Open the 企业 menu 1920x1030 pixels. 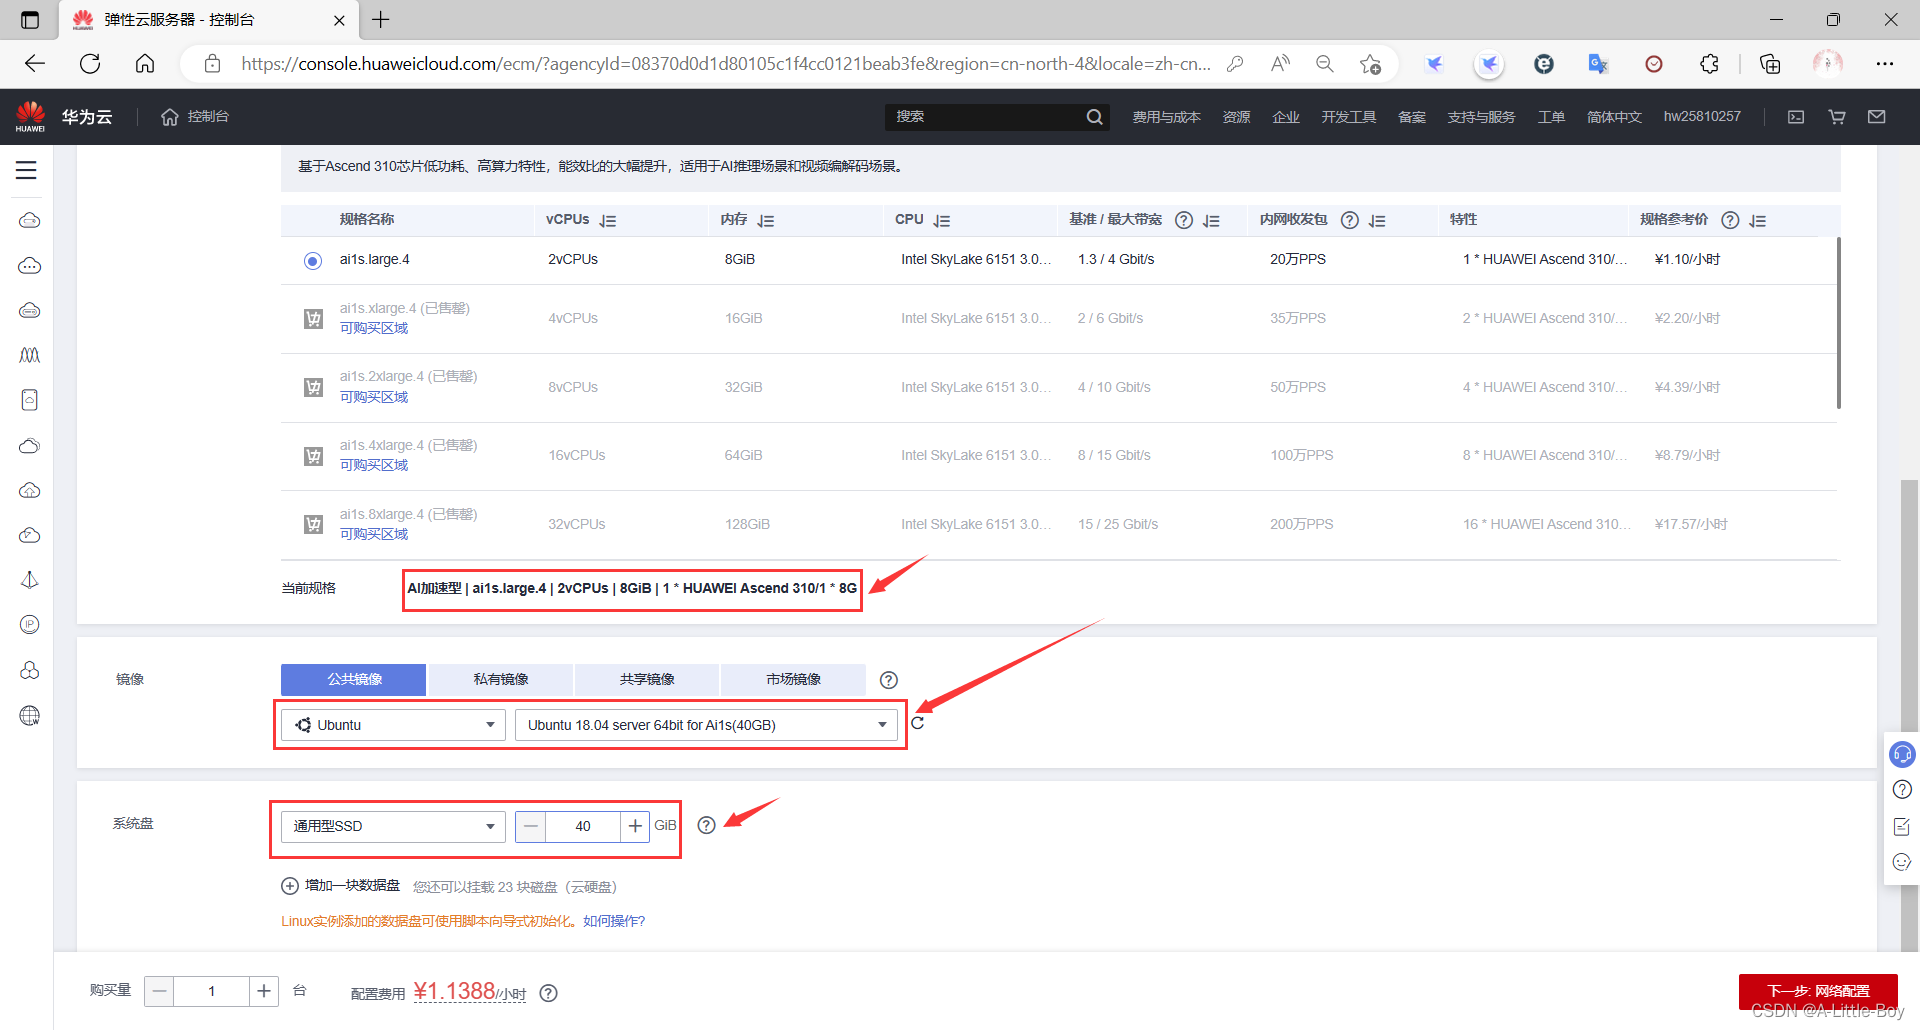pos(1286,117)
